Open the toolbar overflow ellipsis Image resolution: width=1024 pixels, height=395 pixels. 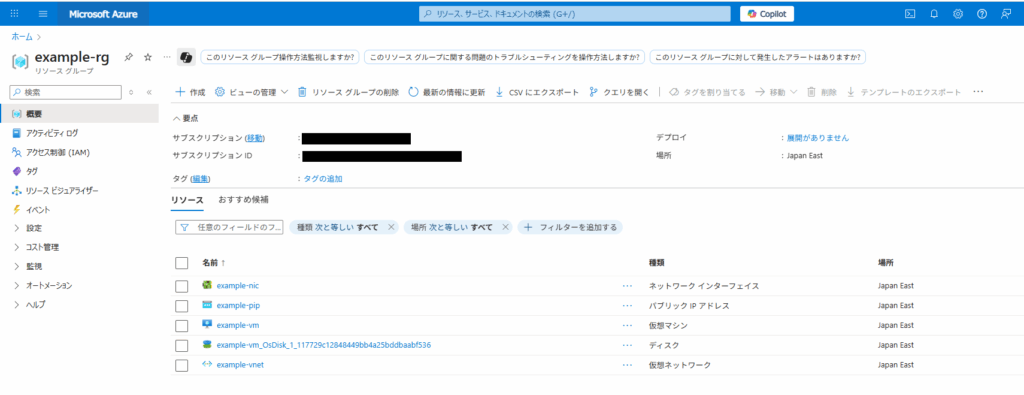click(978, 92)
